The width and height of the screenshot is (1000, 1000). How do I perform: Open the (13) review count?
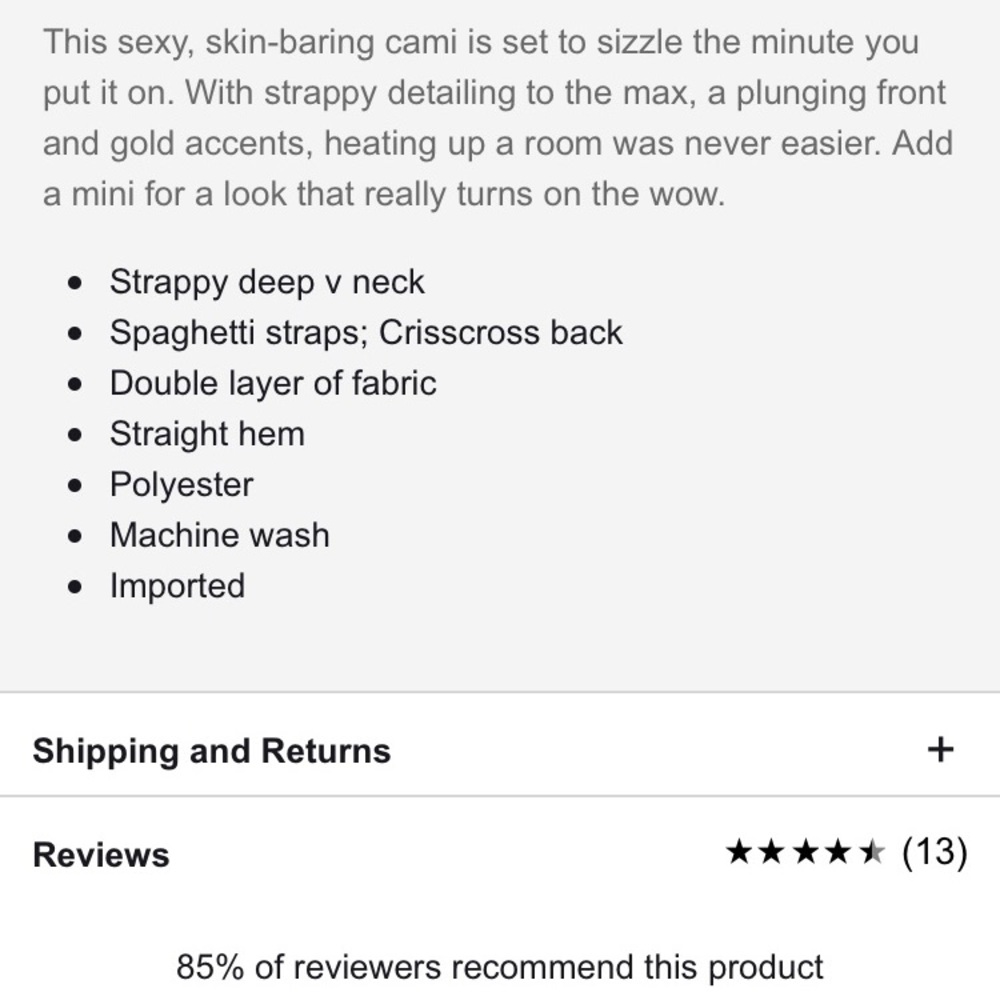(x=934, y=853)
